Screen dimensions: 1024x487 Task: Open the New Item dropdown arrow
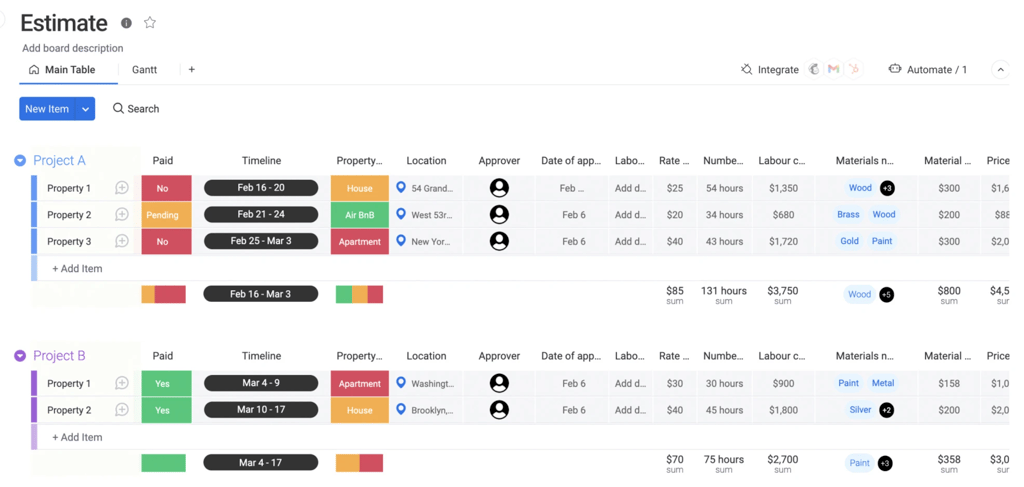(85, 109)
